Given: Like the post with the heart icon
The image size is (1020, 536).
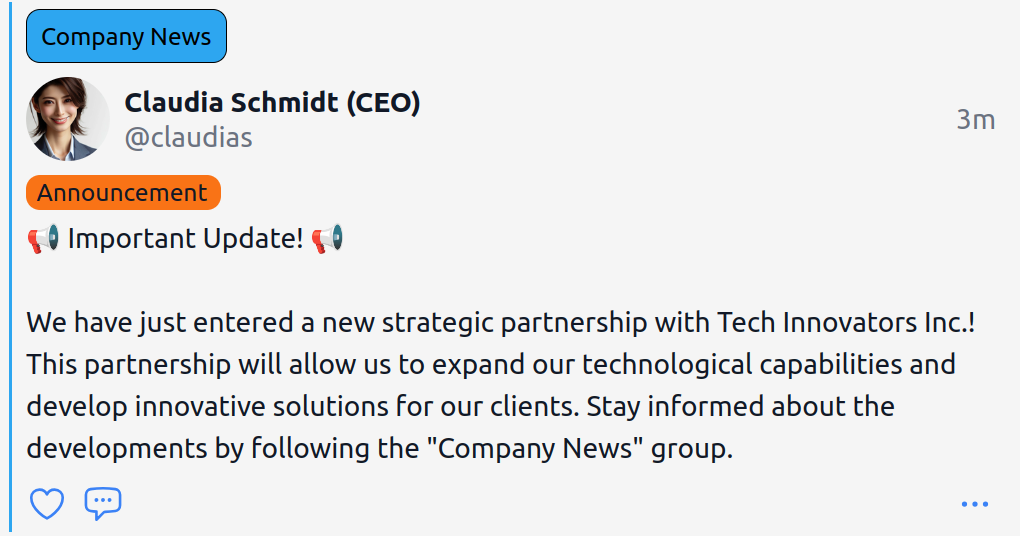Looking at the screenshot, I should point(46,504).
